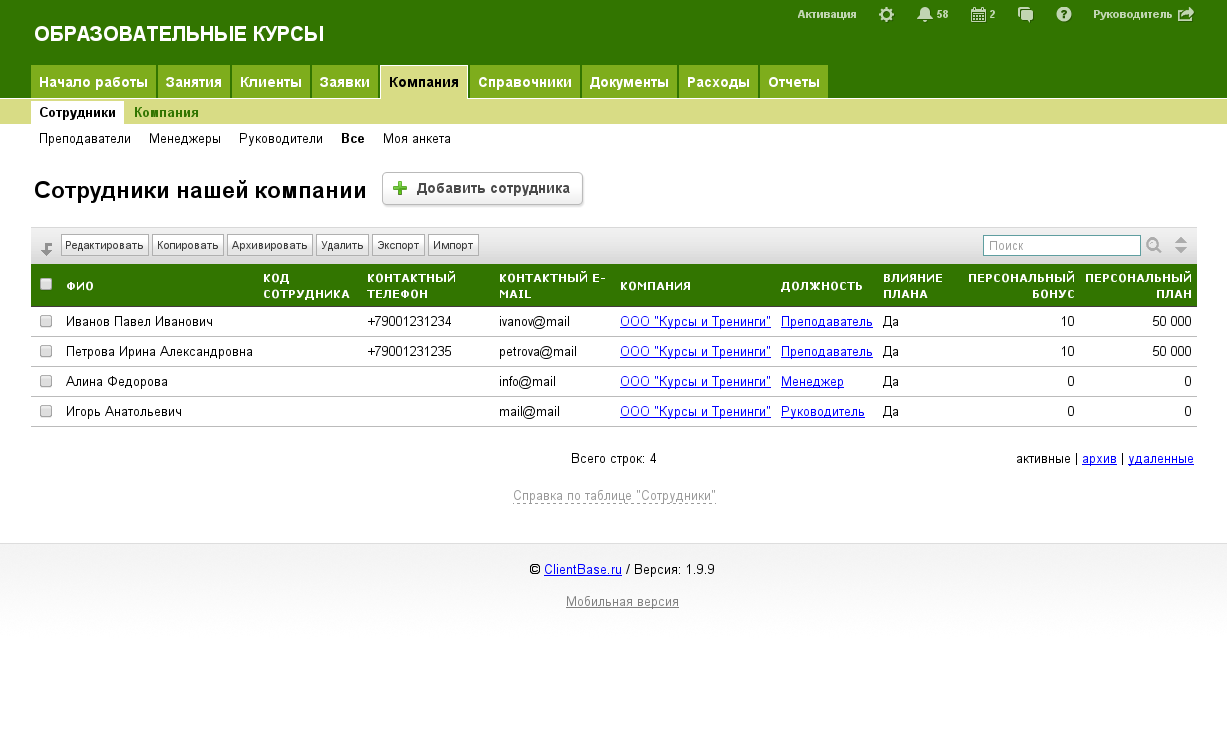Click the green plus icon for adding employee

[401, 188]
